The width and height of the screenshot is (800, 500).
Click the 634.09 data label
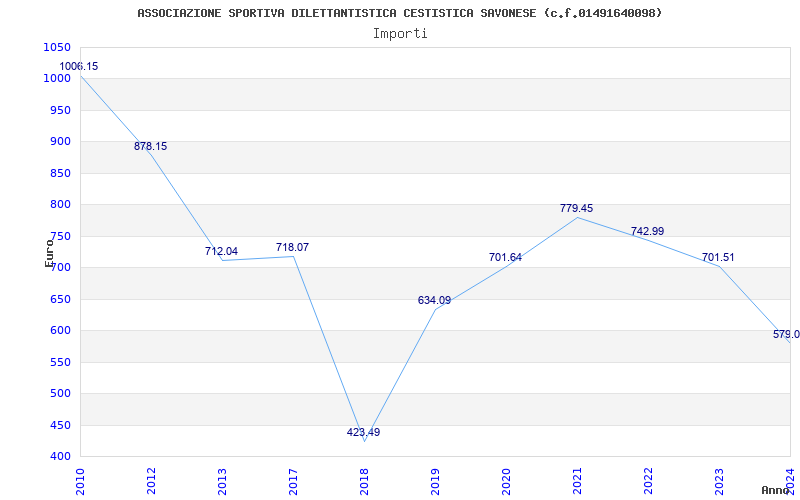[434, 301]
